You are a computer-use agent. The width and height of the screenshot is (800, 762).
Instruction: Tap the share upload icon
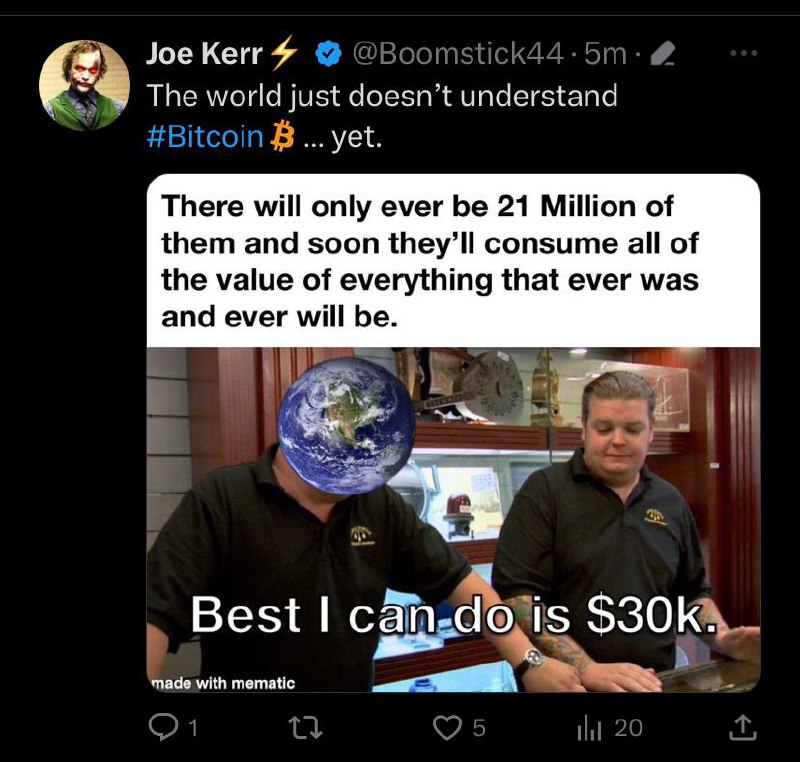[x=742, y=728]
